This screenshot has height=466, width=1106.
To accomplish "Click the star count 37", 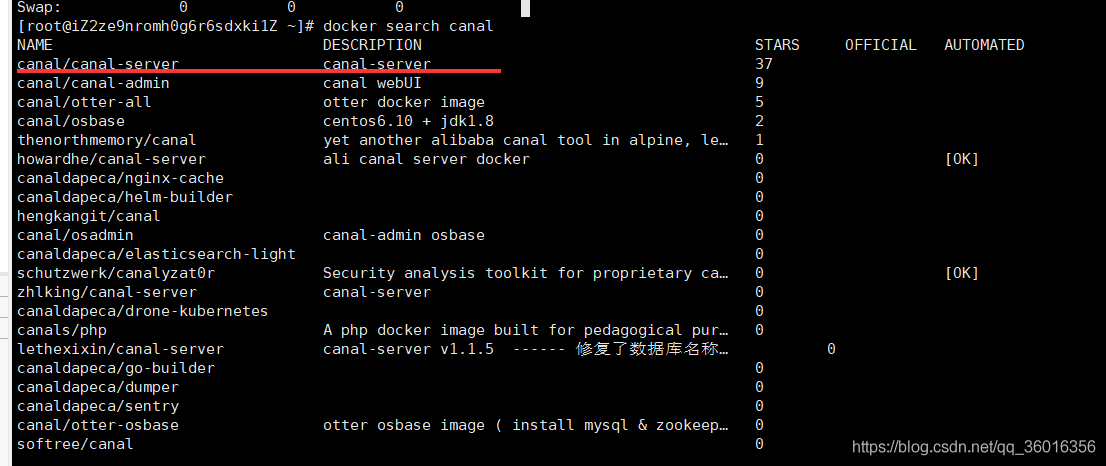I will click(x=764, y=64).
